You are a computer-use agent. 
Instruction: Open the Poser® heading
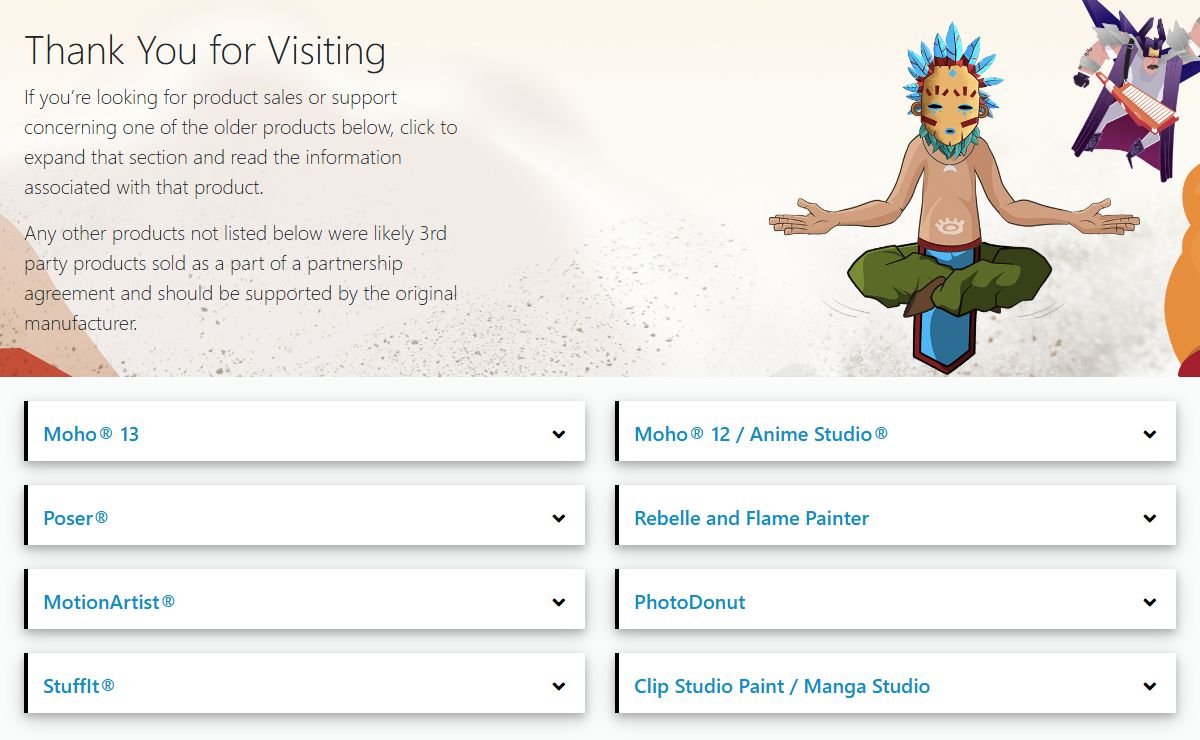(76, 518)
